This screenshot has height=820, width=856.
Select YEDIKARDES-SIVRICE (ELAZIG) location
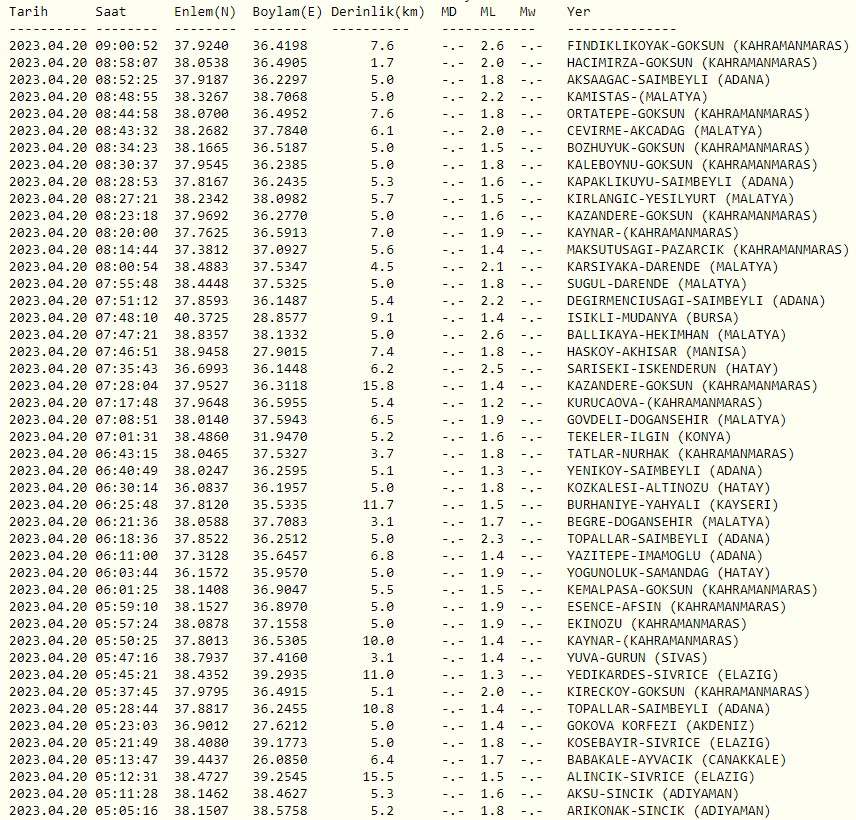(x=673, y=674)
